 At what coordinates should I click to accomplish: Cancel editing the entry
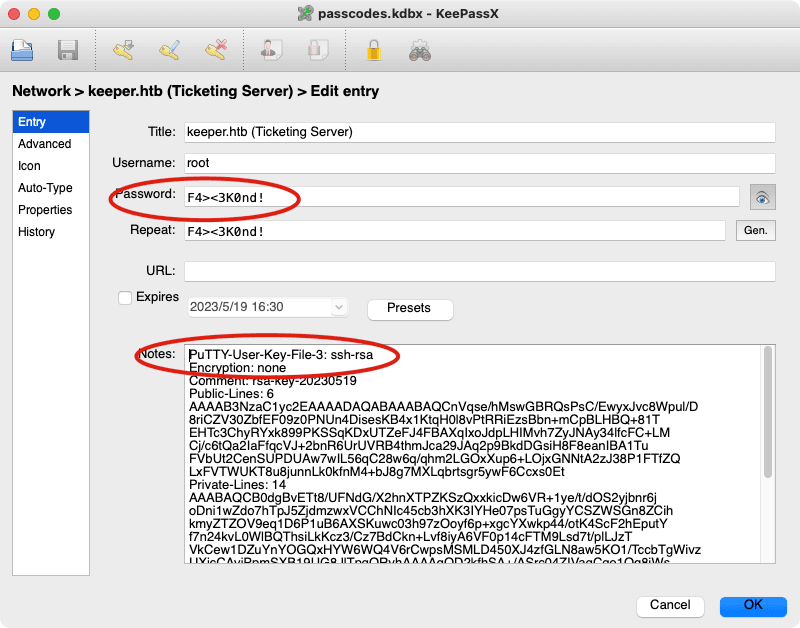(670, 605)
